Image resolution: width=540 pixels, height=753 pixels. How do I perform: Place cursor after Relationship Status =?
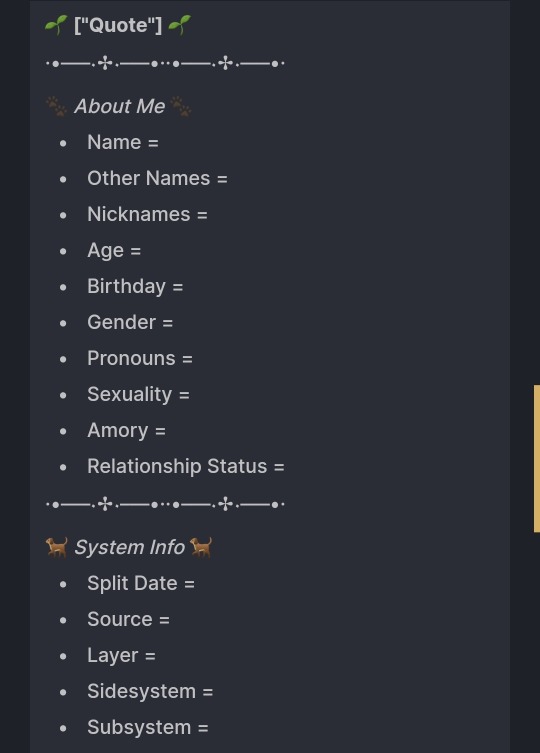pyautogui.click(x=286, y=467)
